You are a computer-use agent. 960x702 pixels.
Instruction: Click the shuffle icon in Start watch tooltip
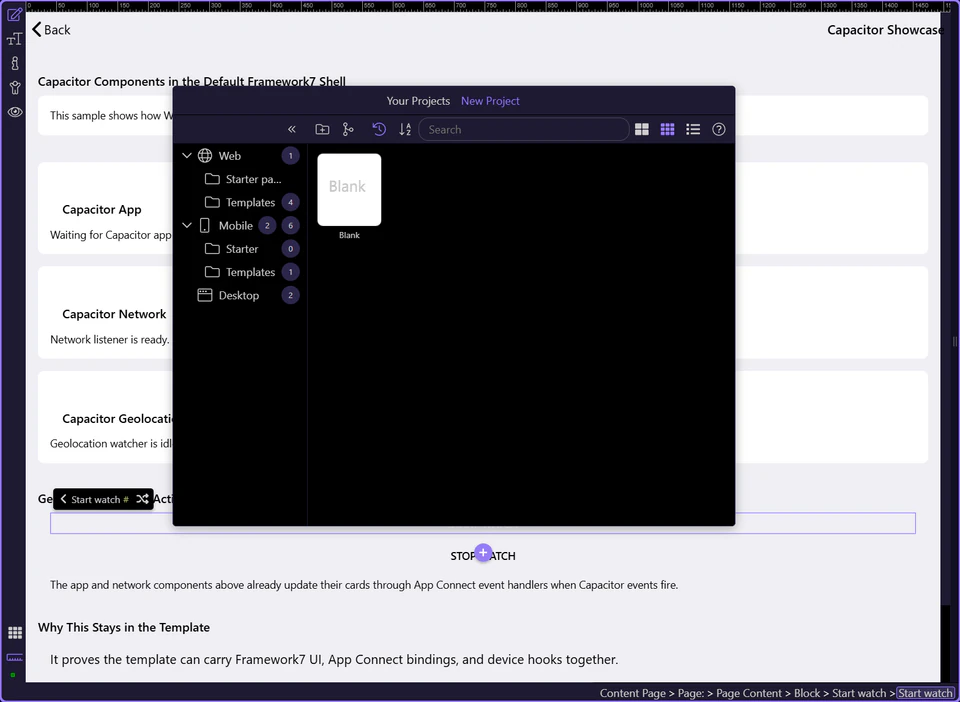pyautogui.click(x=142, y=499)
